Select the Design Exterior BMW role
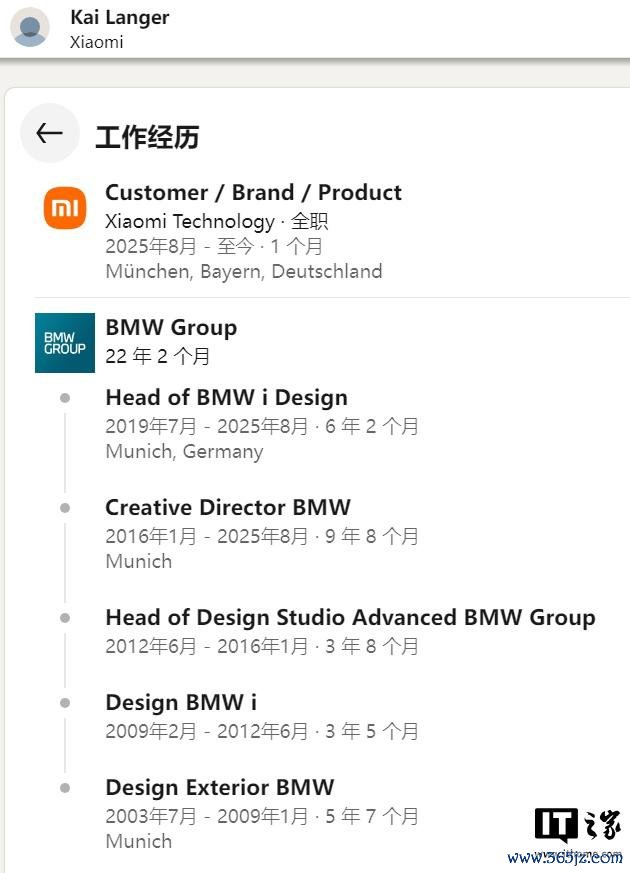 [x=219, y=787]
